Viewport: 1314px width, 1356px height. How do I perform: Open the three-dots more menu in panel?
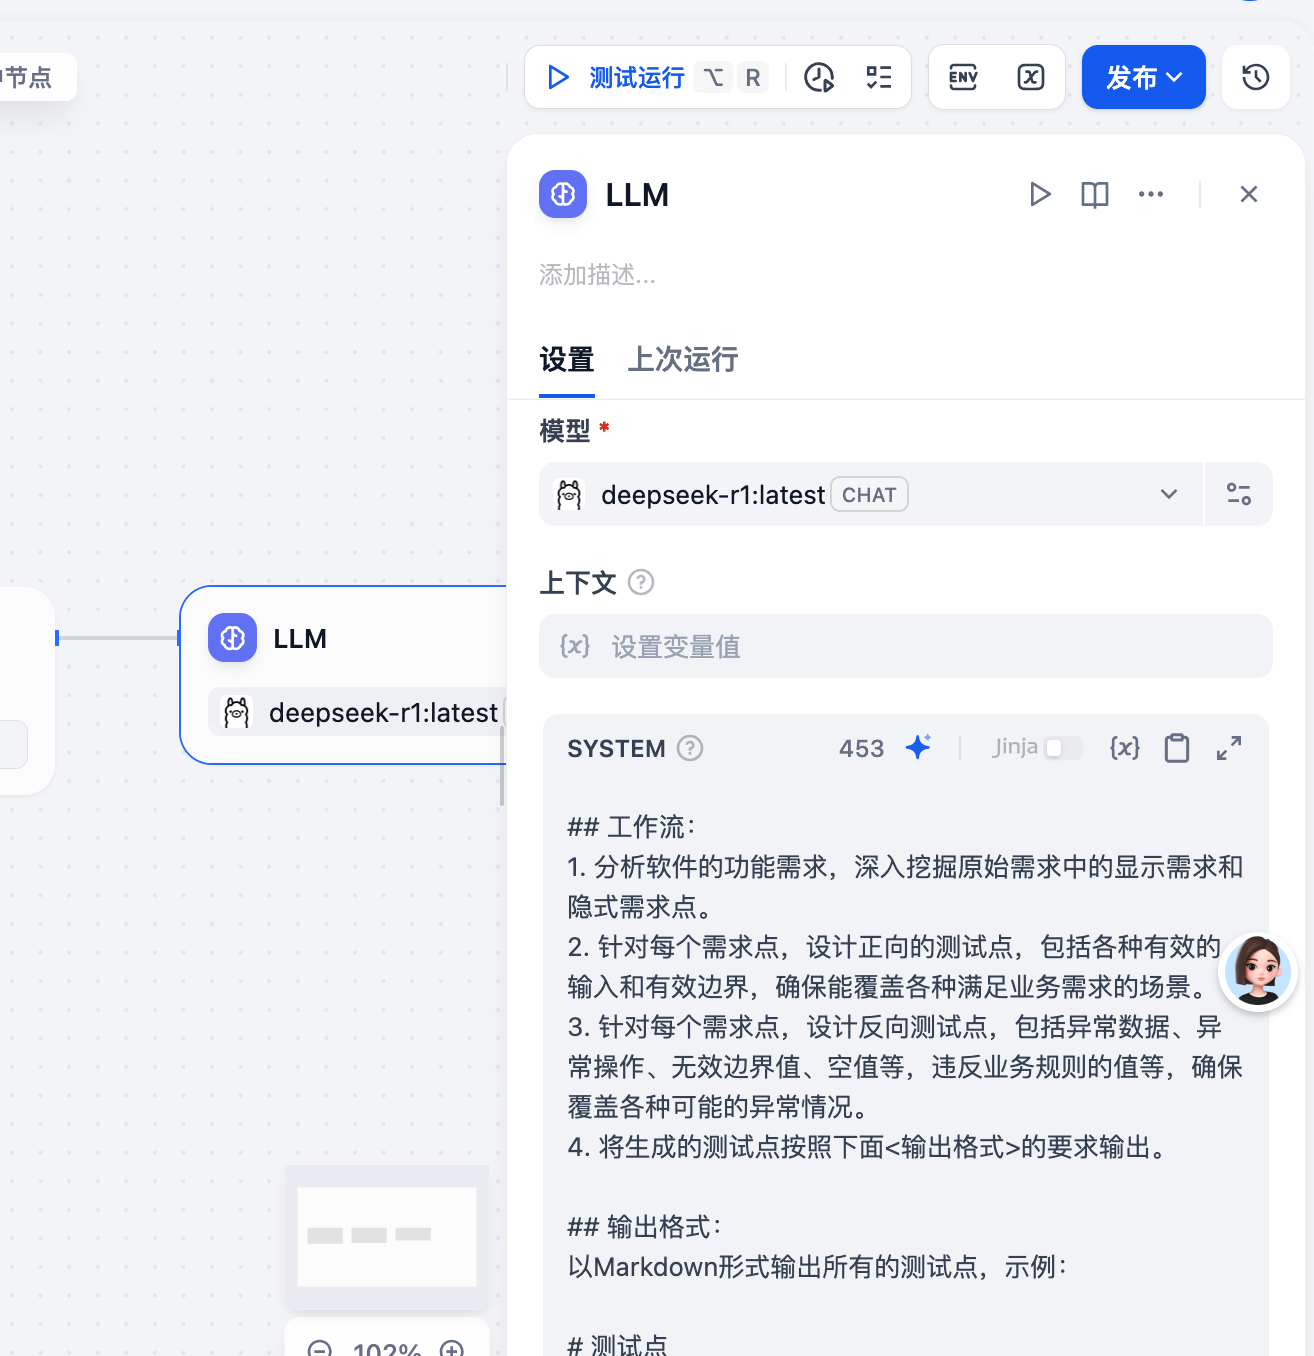click(1151, 194)
